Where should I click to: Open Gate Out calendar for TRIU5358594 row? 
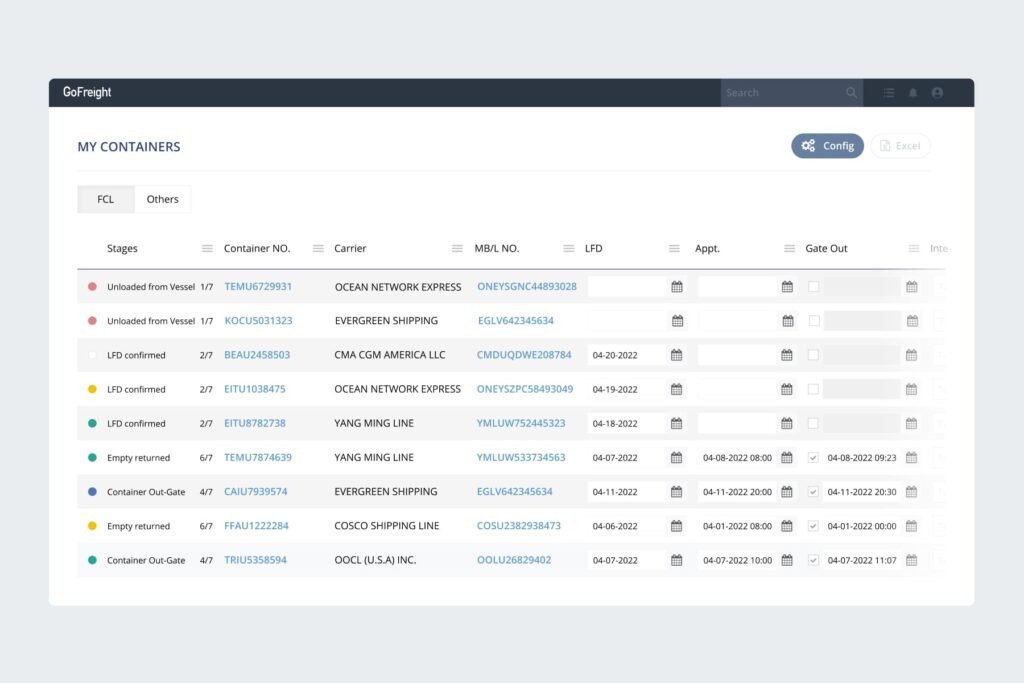(911, 560)
